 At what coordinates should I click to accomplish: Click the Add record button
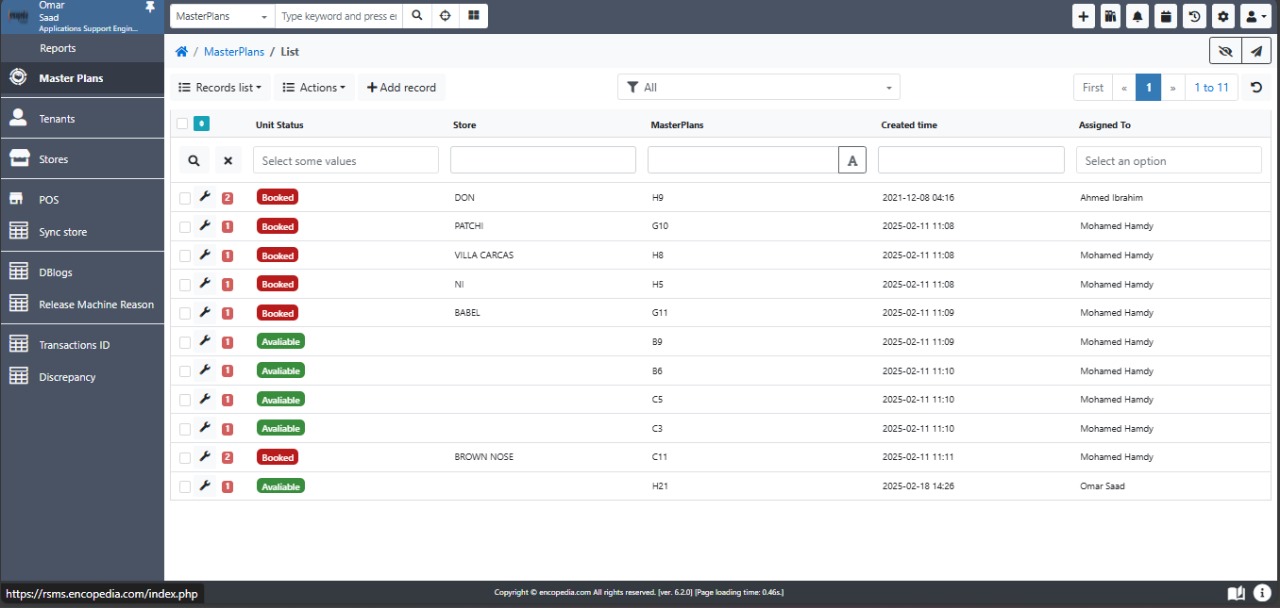pyautogui.click(x=401, y=88)
